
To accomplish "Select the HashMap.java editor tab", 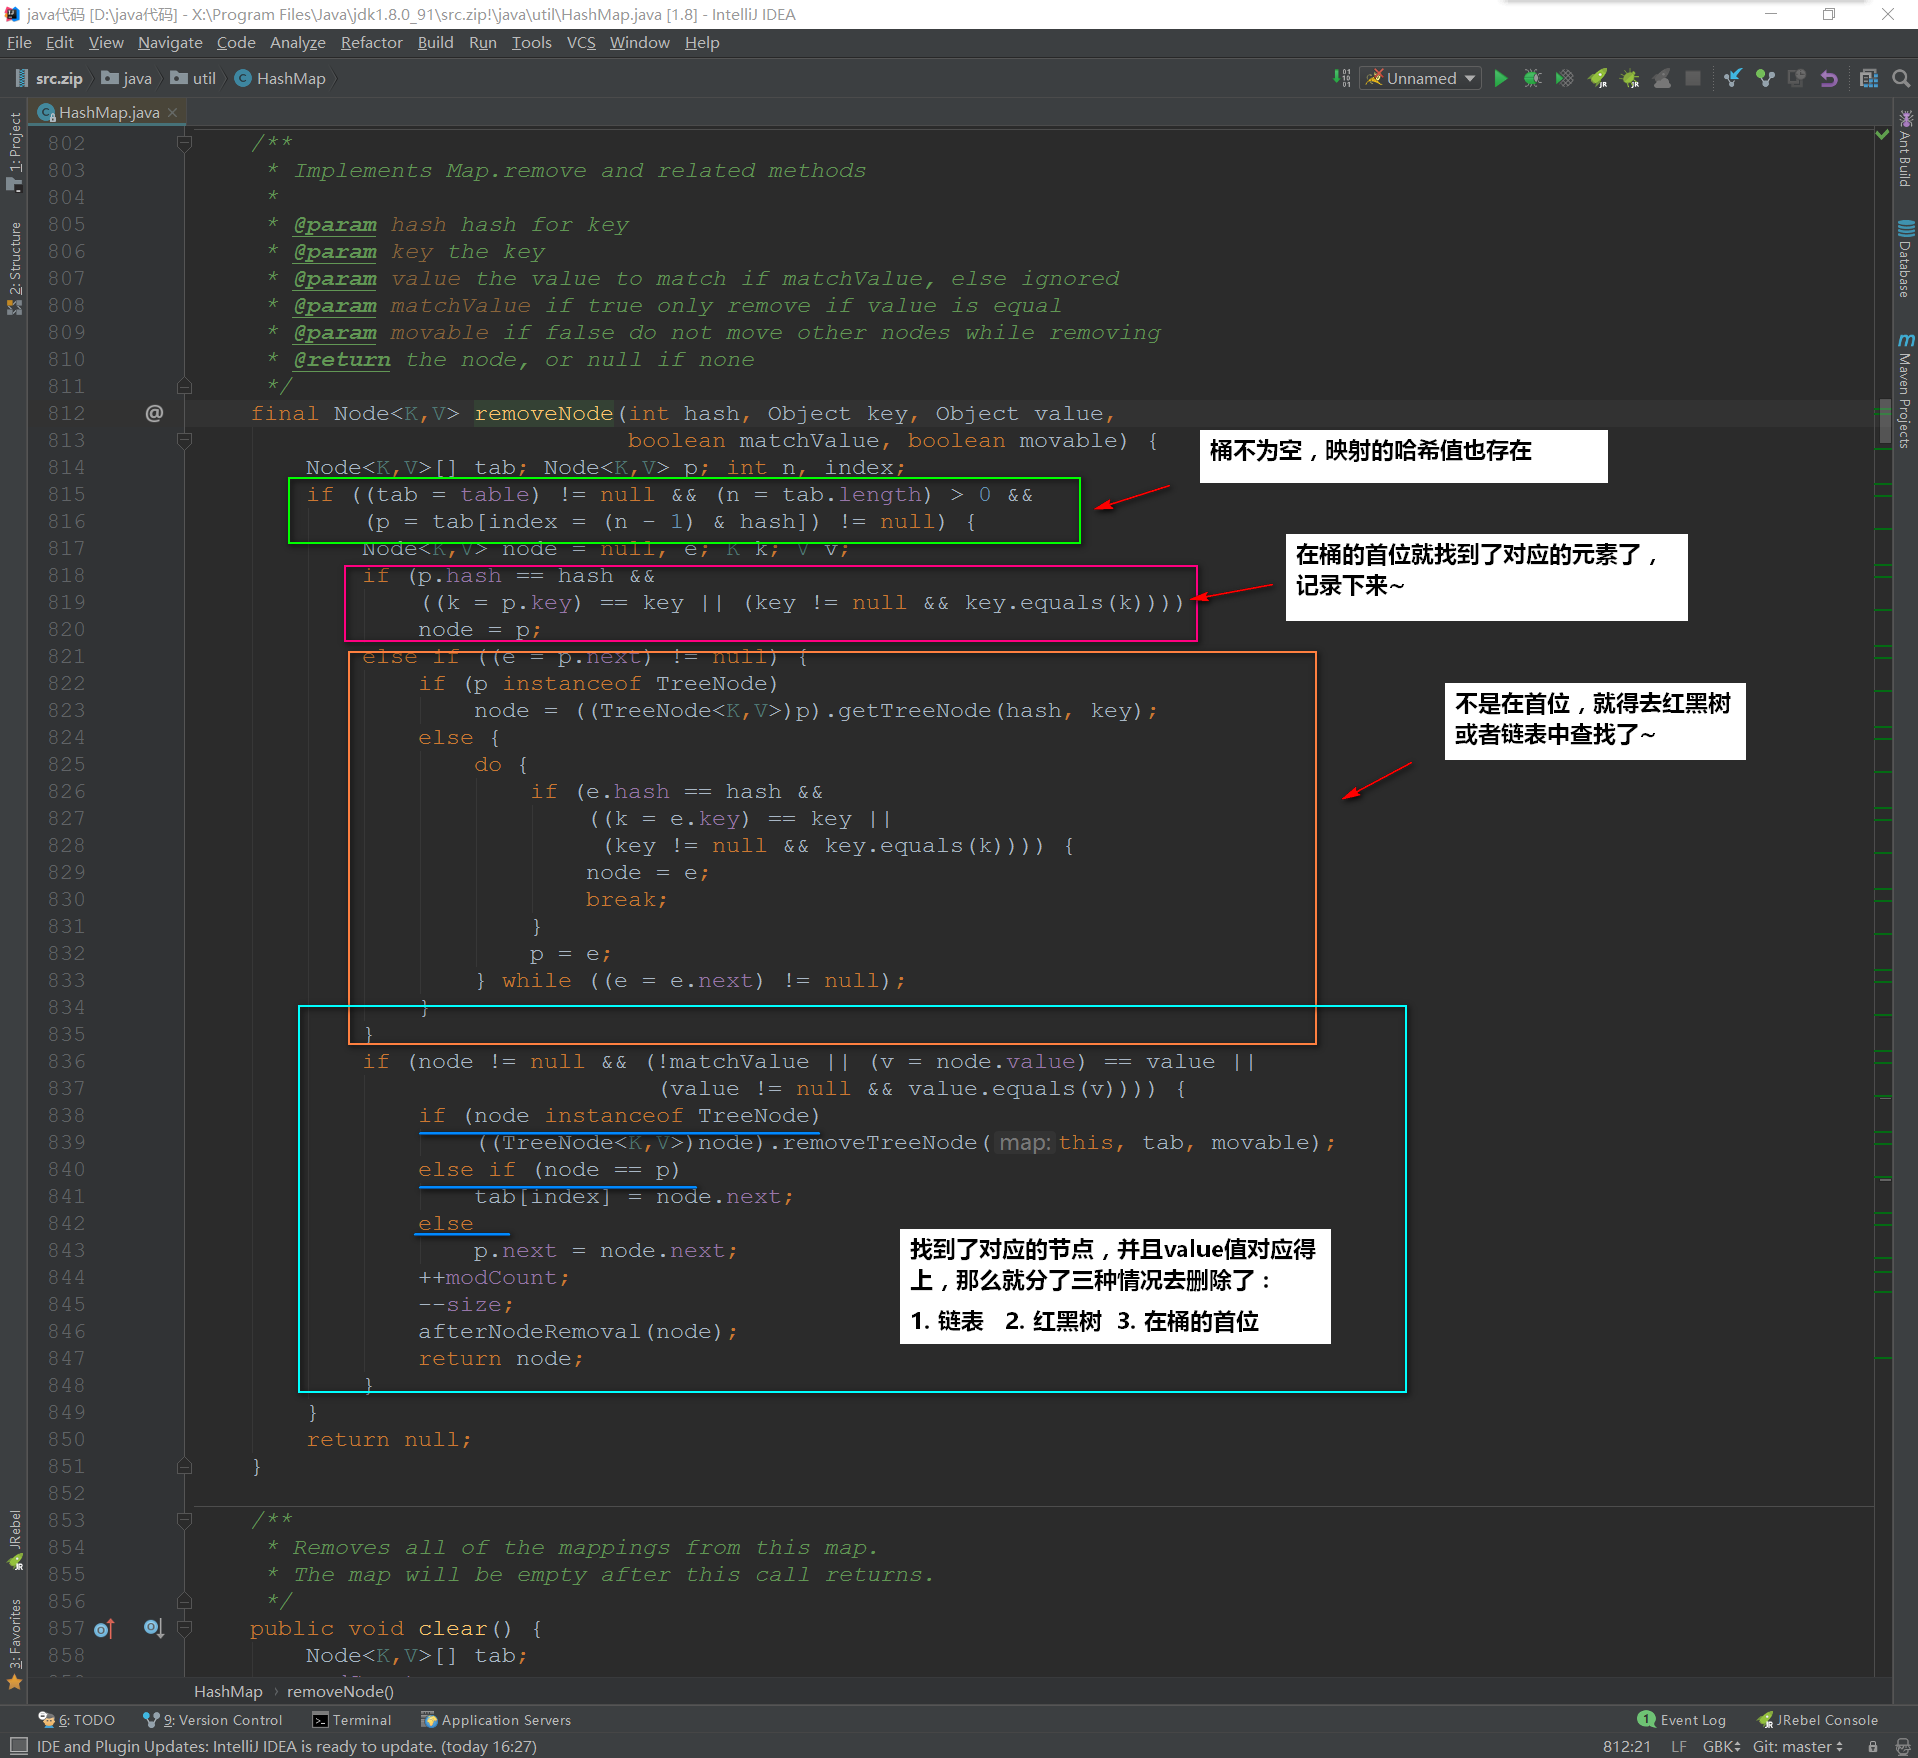I will [108, 112].
